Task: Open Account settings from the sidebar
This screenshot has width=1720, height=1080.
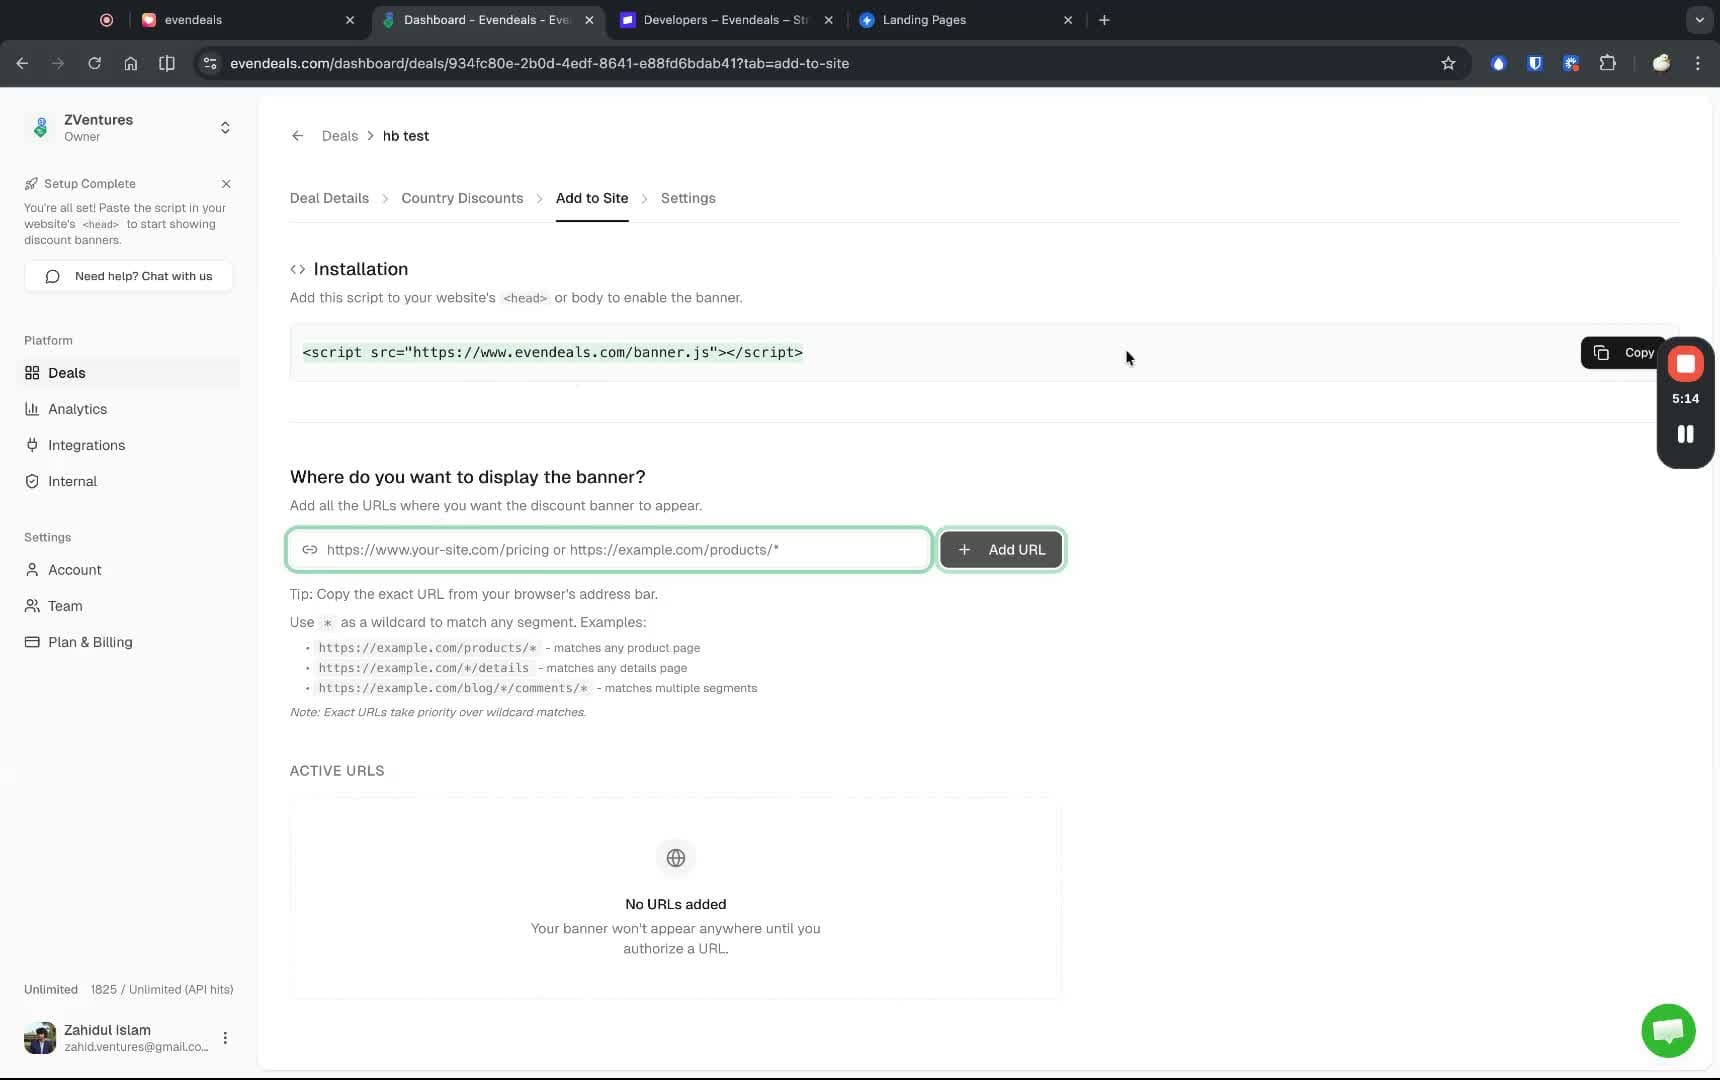Action: 73,570
